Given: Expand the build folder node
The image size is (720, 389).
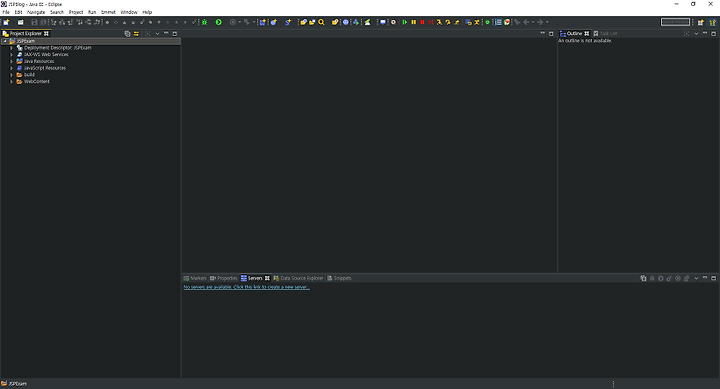Looking at the screenshot, I should click(x=11, y=74).
